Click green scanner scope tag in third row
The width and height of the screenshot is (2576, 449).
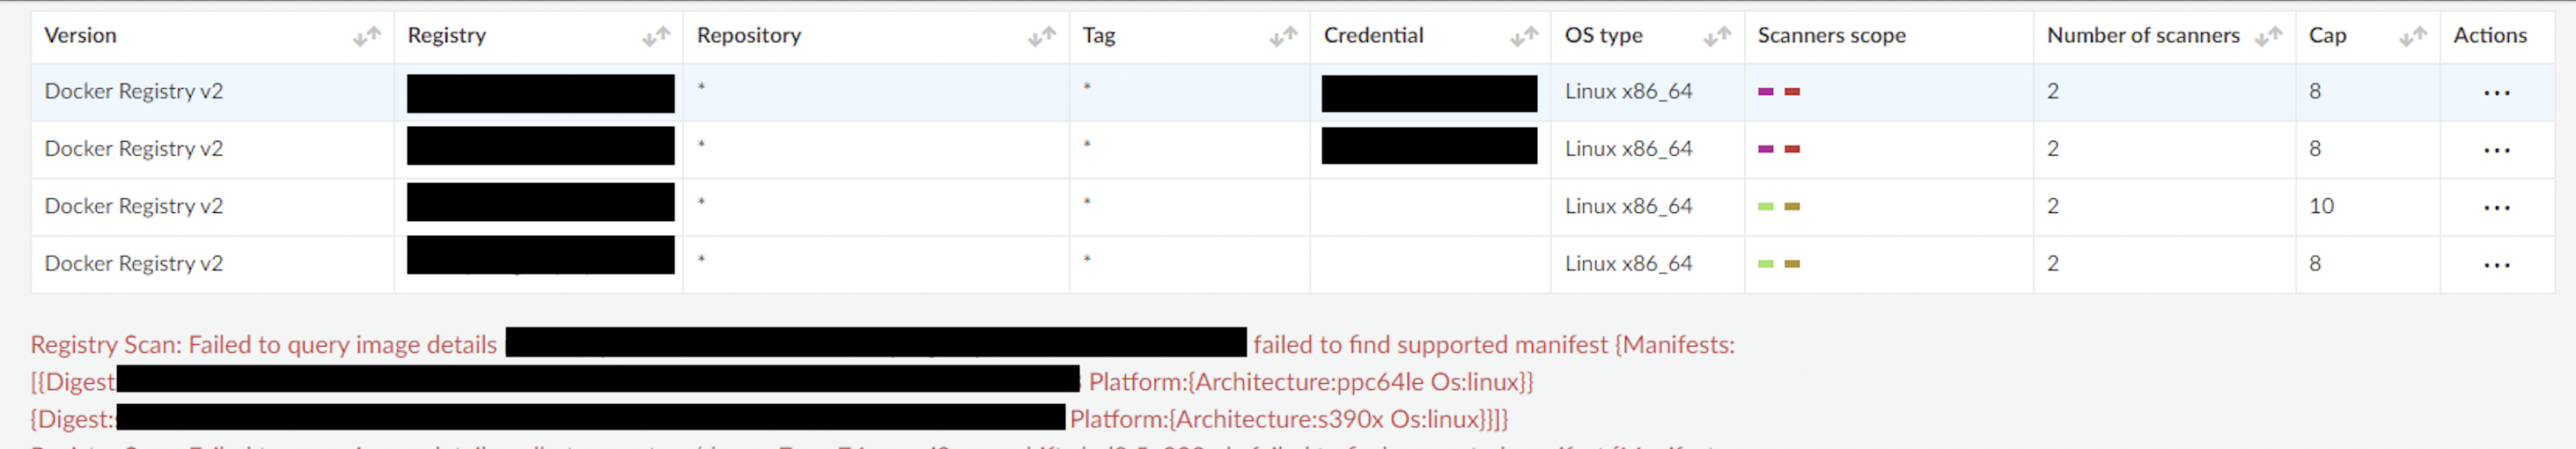[1766, 207]
